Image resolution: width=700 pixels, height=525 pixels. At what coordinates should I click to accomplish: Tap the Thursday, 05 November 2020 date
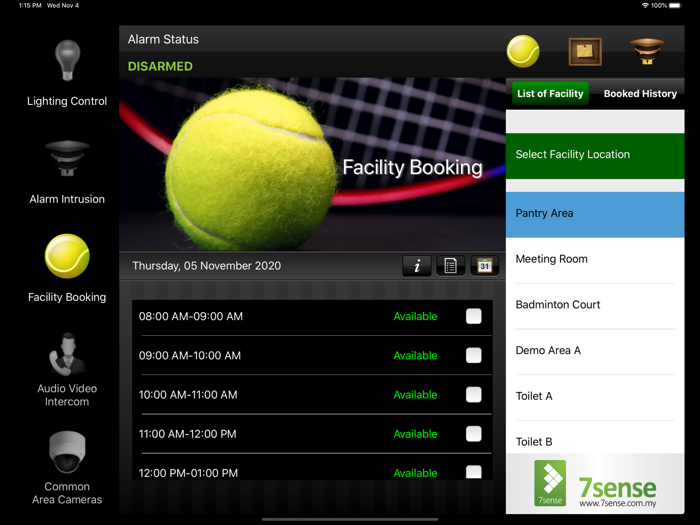pyautogui.click(x=207, y=266)
